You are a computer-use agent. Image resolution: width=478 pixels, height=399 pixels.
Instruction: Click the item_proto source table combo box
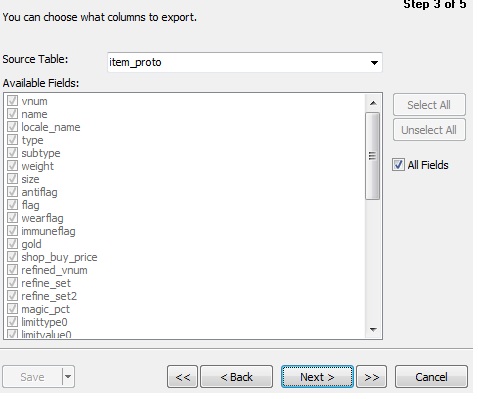[x=245, y=62]
